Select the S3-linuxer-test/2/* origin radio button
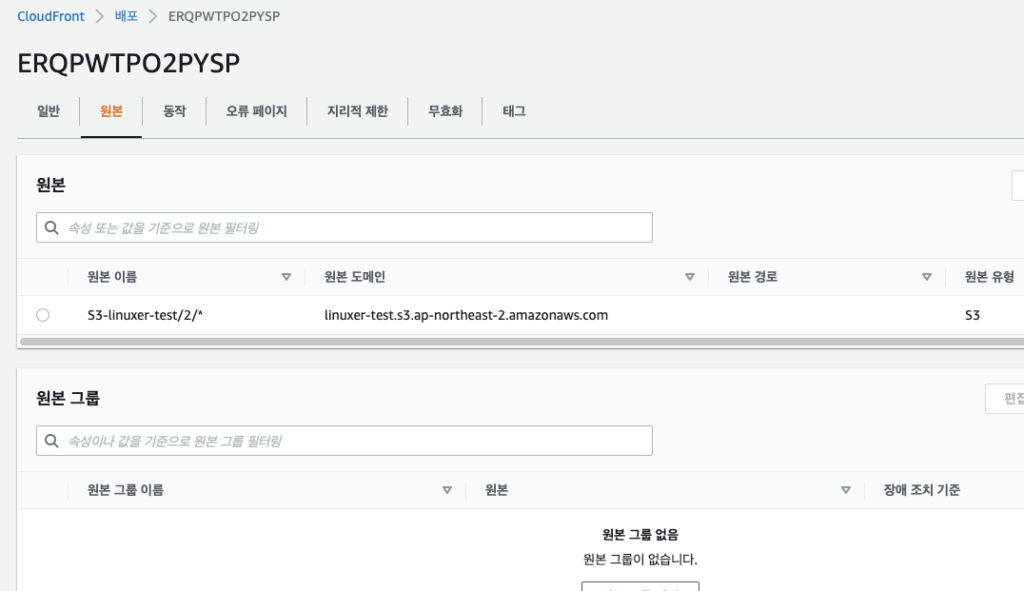Viewport: 1024px width, 591px height. pyautogui.click(x=42, y=315)
